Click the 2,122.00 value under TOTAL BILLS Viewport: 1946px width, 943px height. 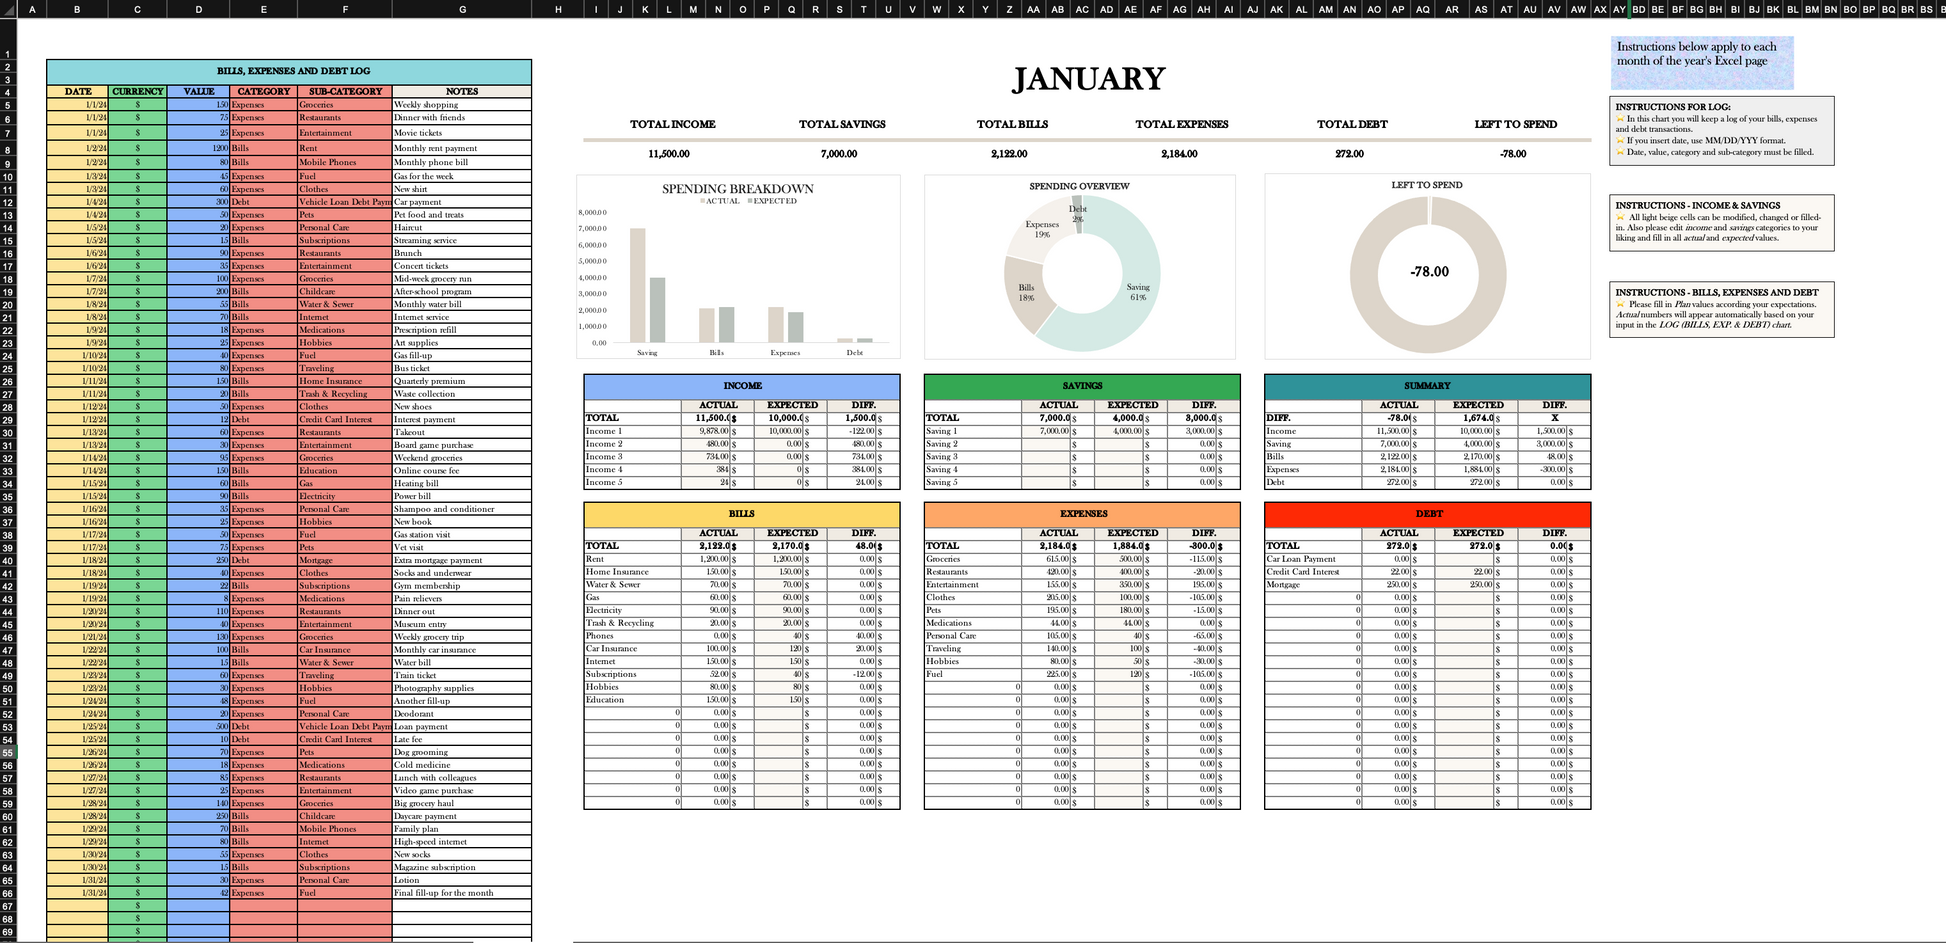pyautogui.click(x=1009, y=154)
